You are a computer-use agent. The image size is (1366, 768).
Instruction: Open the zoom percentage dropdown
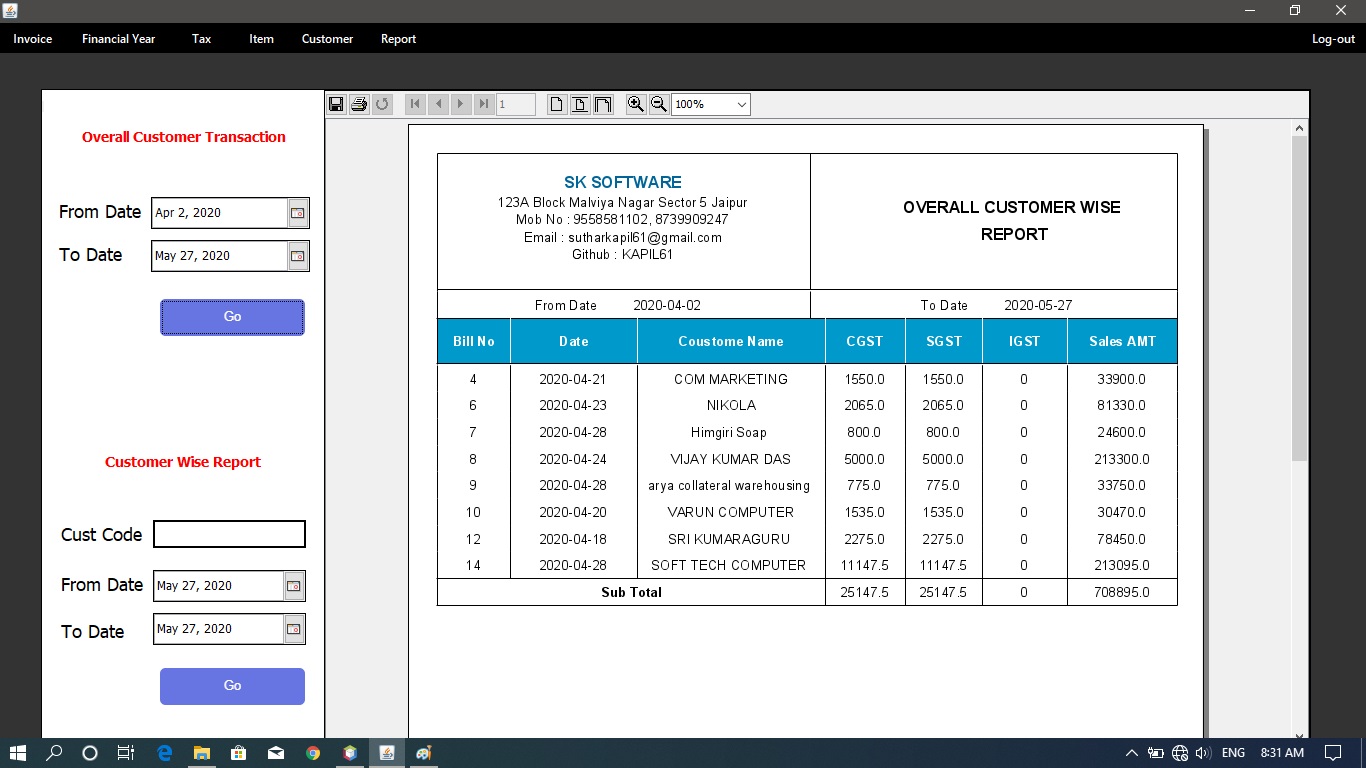(741, 104)
